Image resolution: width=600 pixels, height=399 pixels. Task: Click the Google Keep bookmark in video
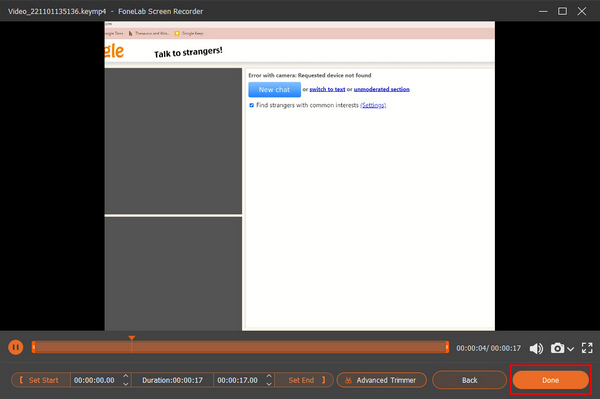[189, 33]
